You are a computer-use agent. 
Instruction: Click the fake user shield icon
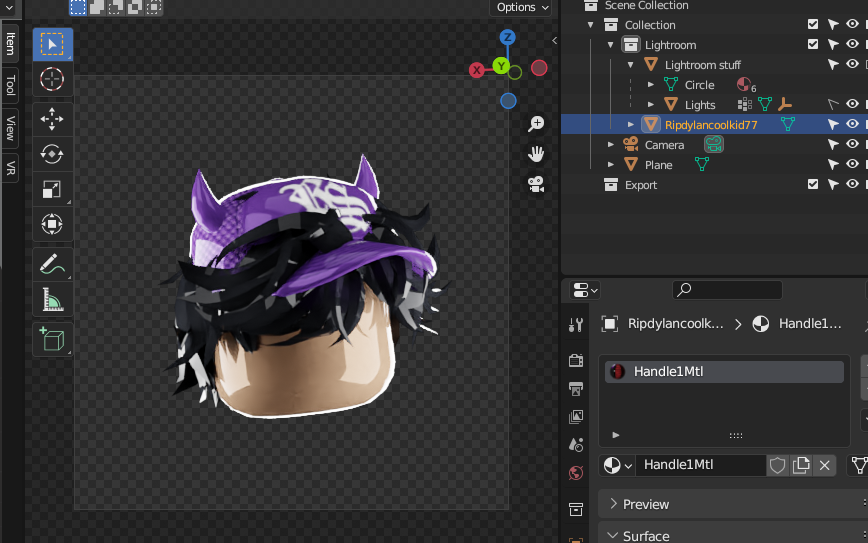pos(777,465)
